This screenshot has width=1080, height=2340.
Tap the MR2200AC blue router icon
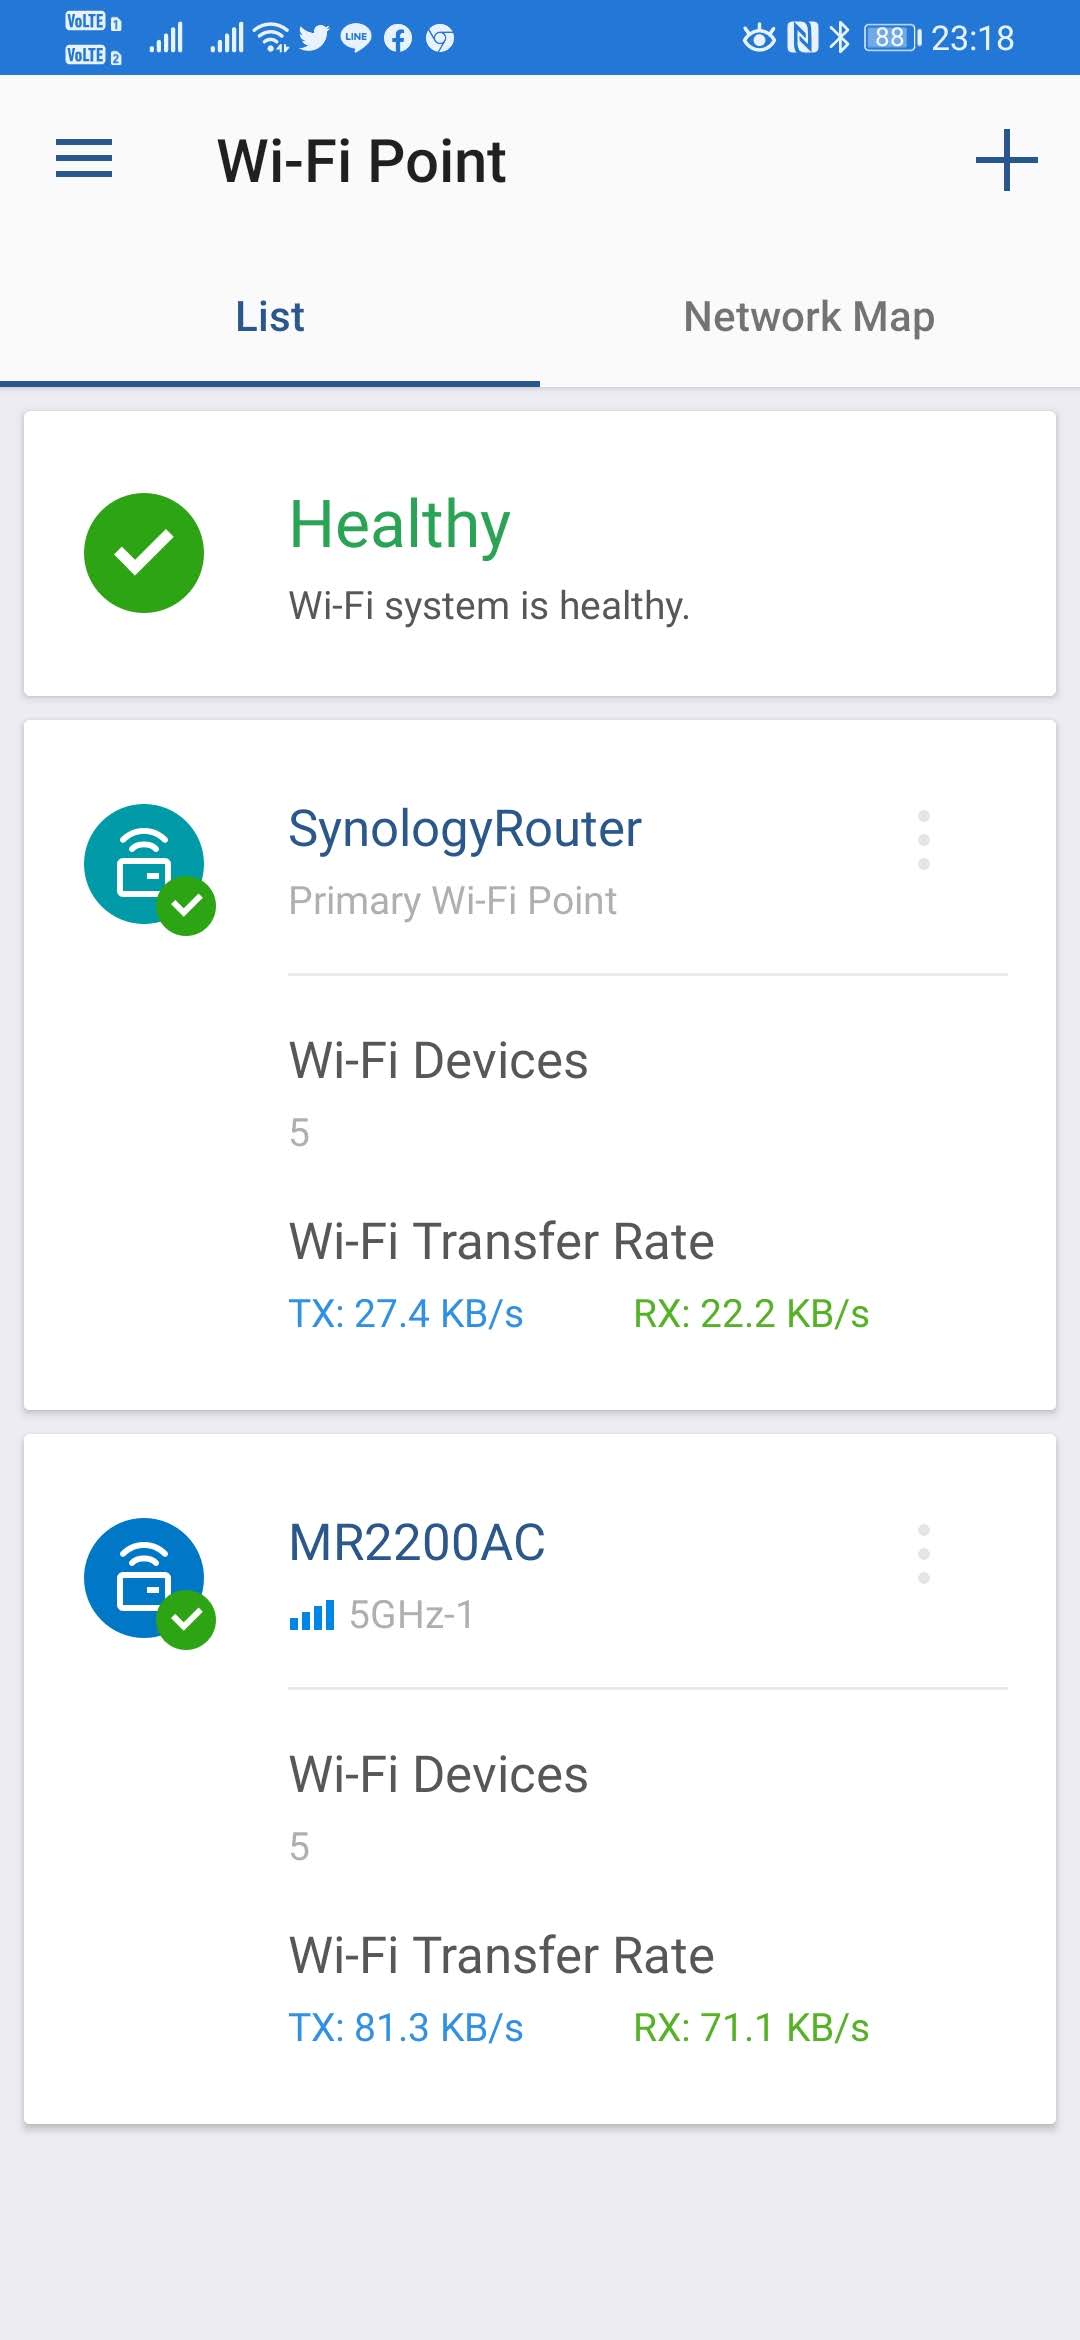[144, 1579]
